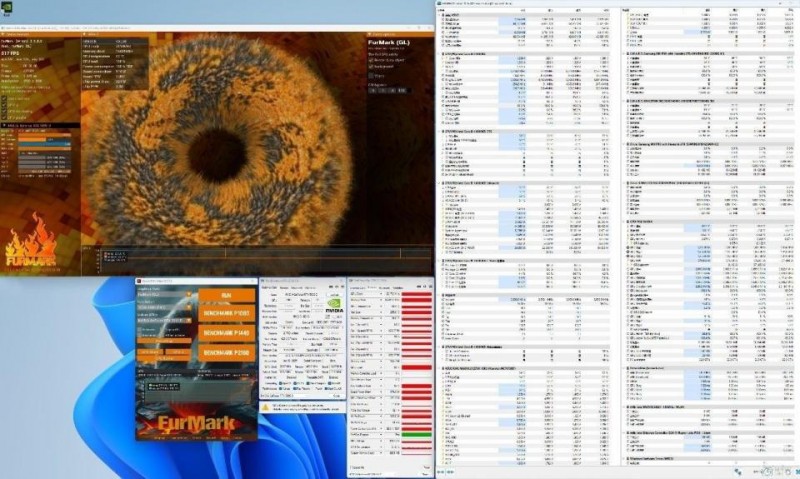Screen dimensions: 800x479
Task: Start the BENCHMARK P2160 preset
Action: pyautogui.click(x=226, y=353)
